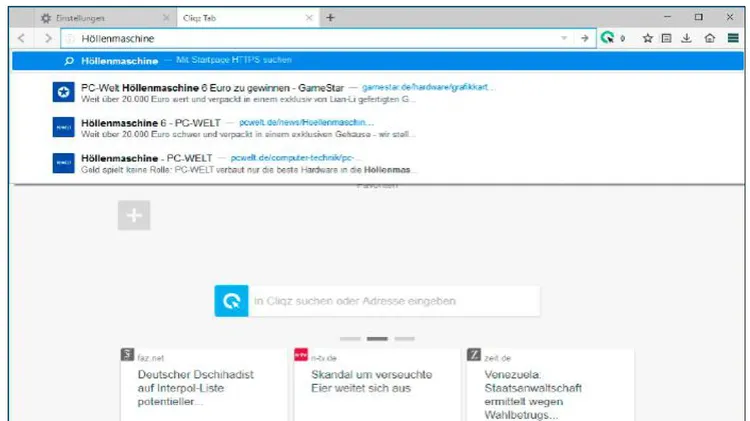
Task: Click PC-WELT logo of the last result
Action: pos(64,163)
